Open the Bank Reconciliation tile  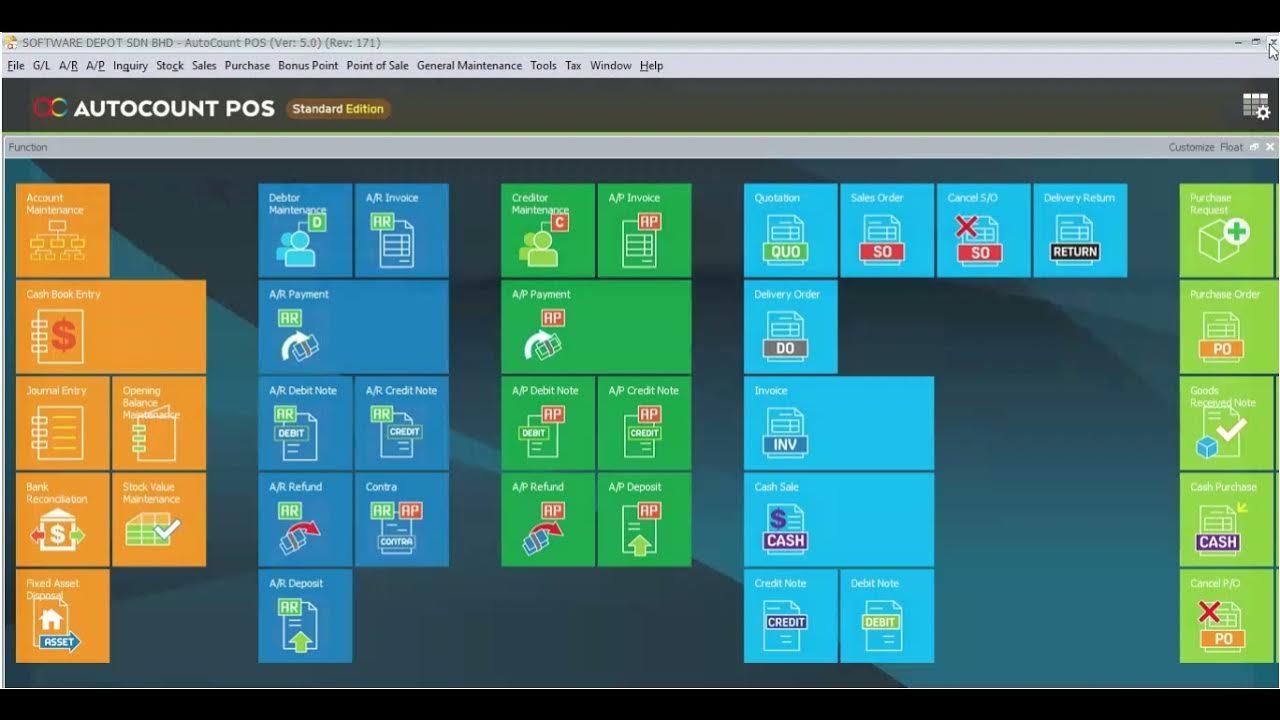pyautogui.click(x=62, y=519)
